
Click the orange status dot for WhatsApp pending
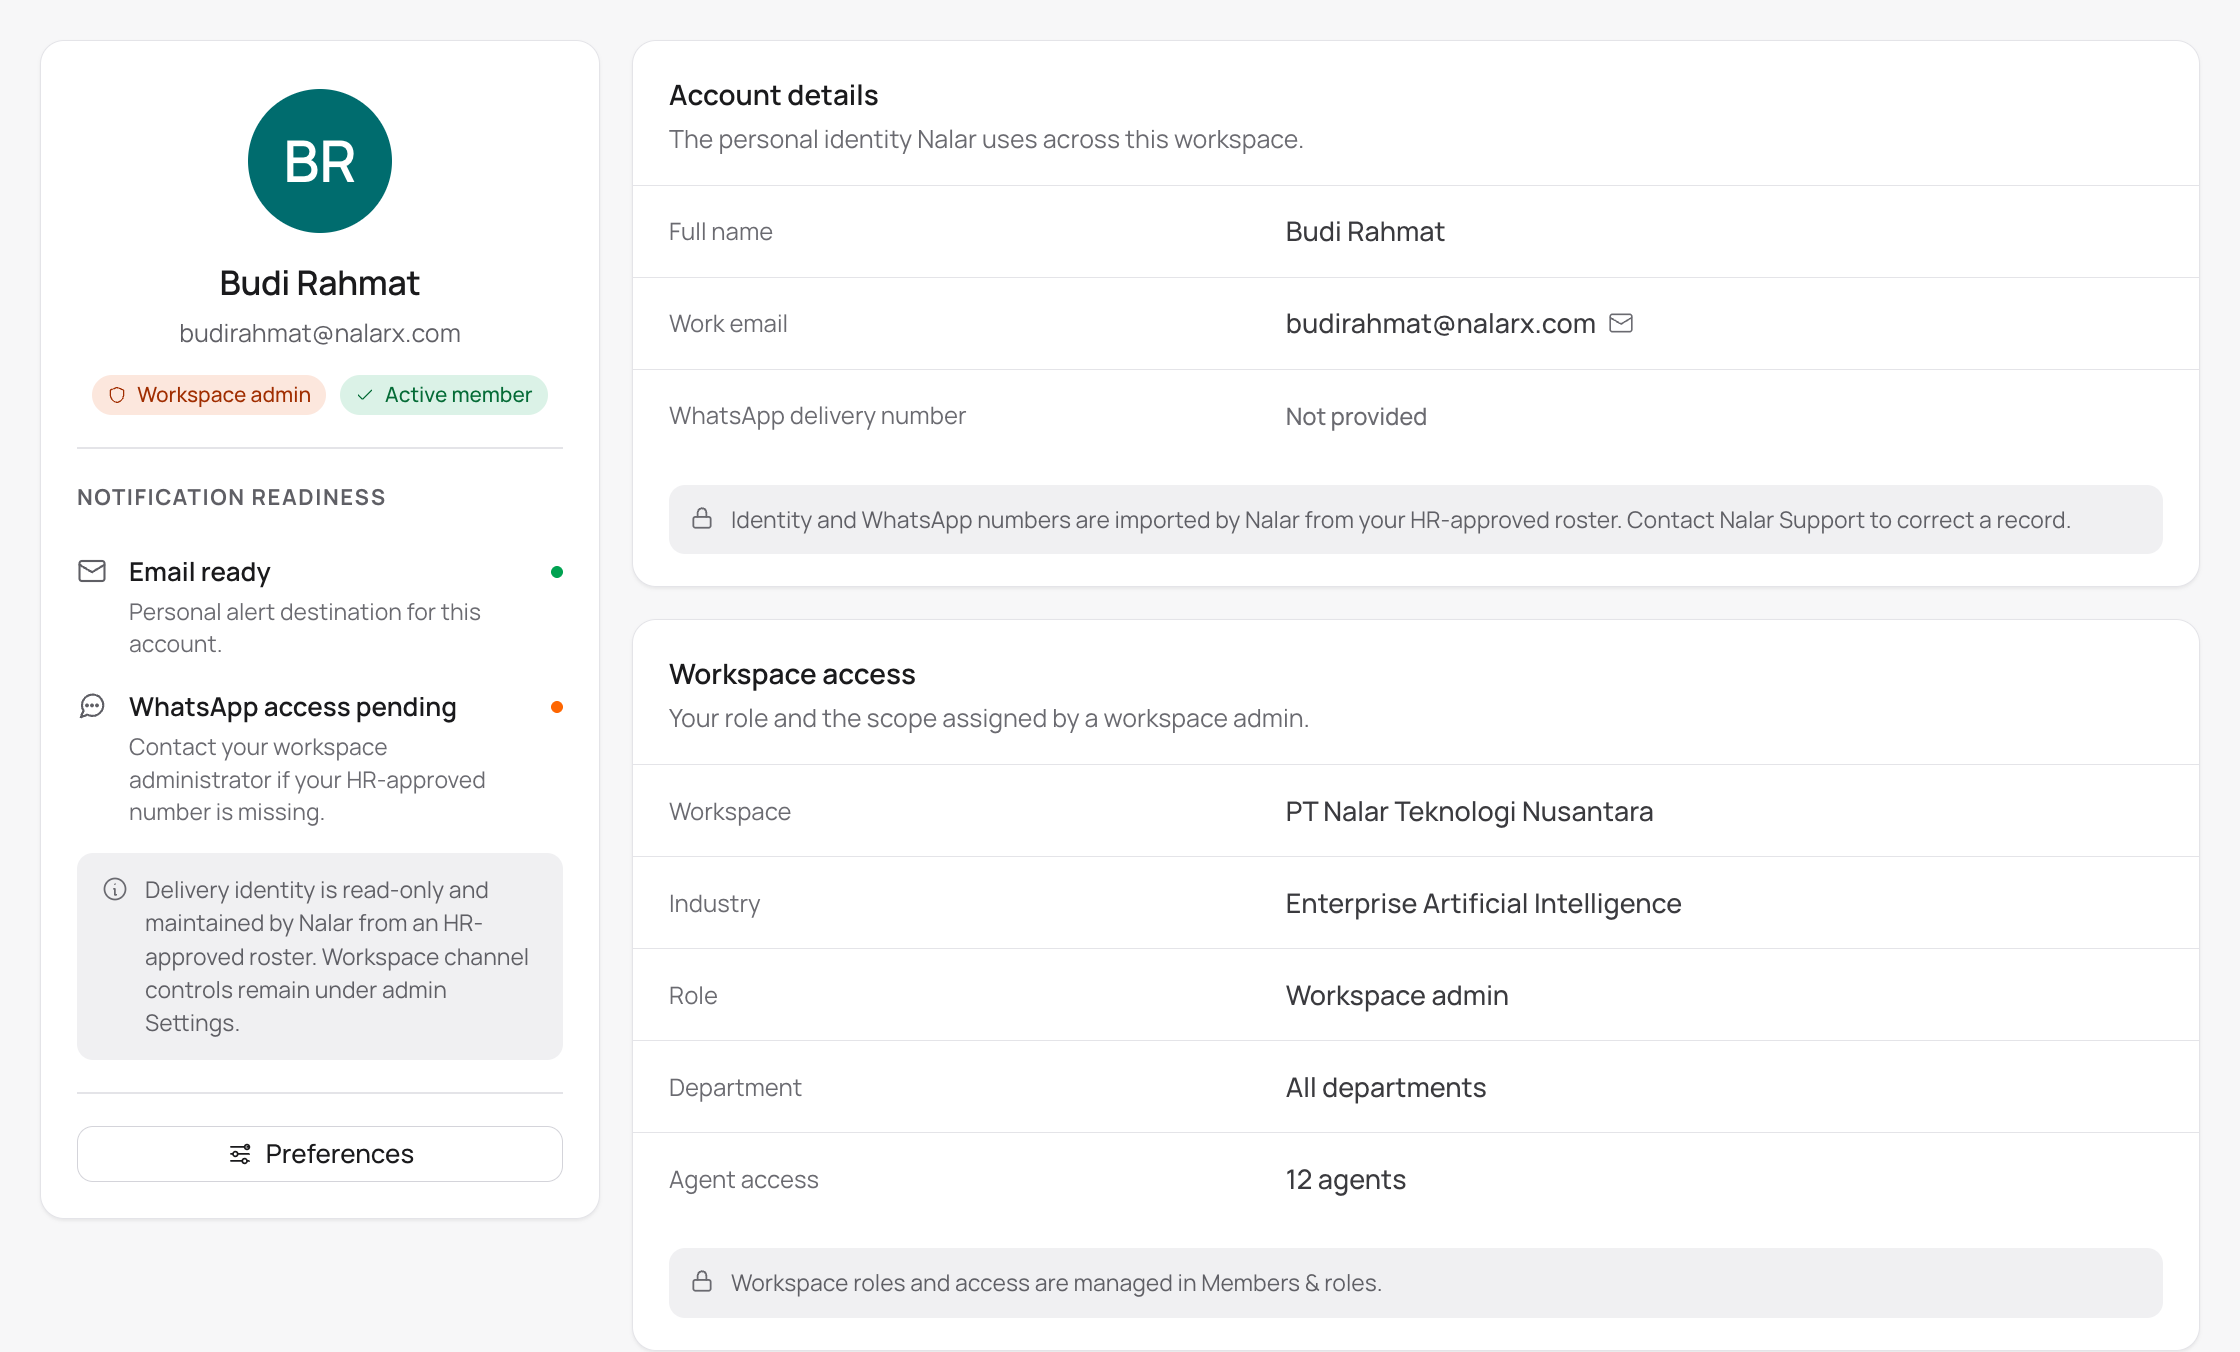(557, 707)
